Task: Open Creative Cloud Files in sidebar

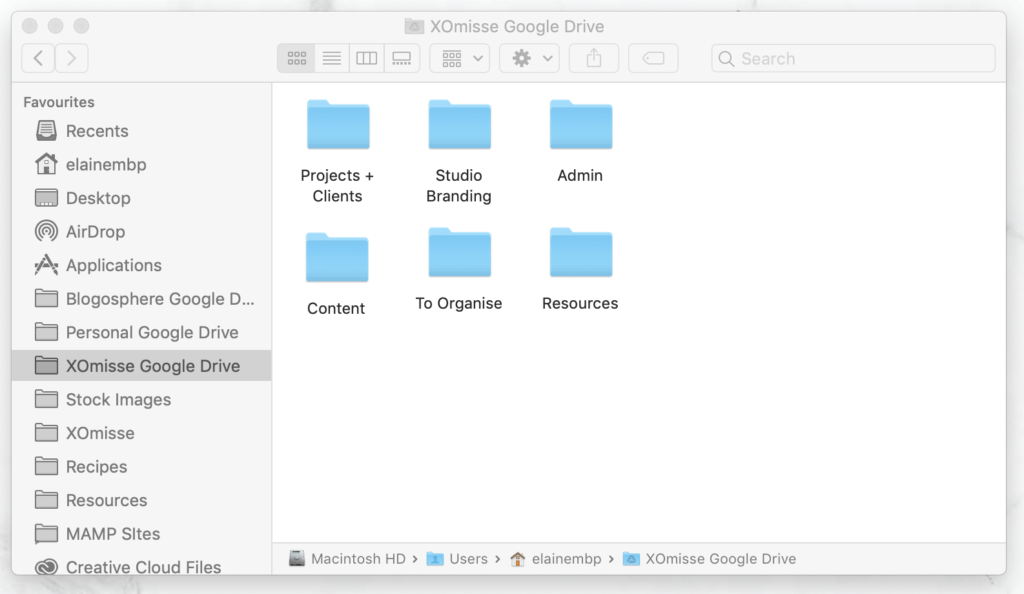Action: coord(141,567)
